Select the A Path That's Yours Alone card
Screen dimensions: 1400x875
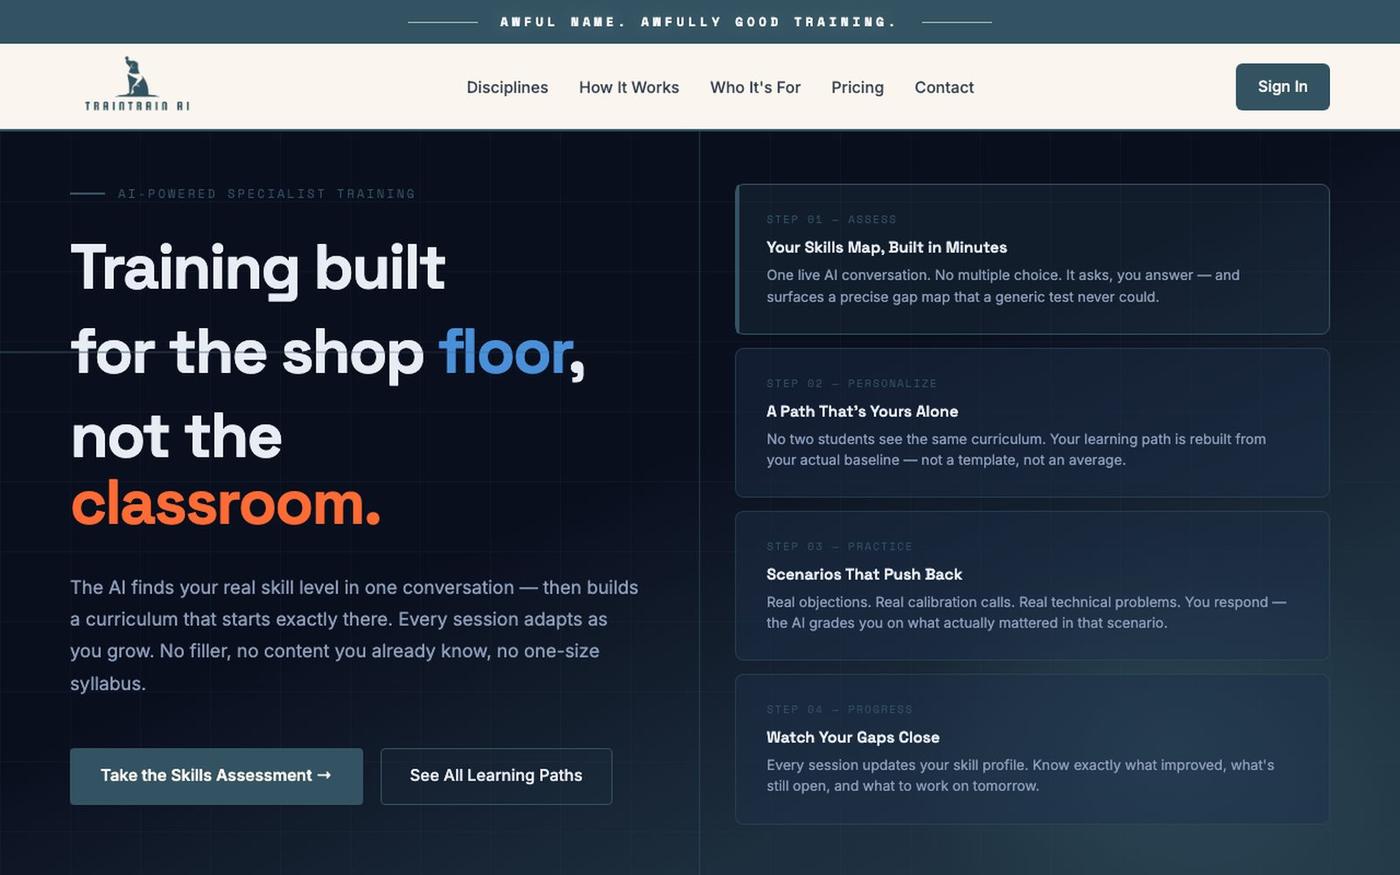[1032, 422]
